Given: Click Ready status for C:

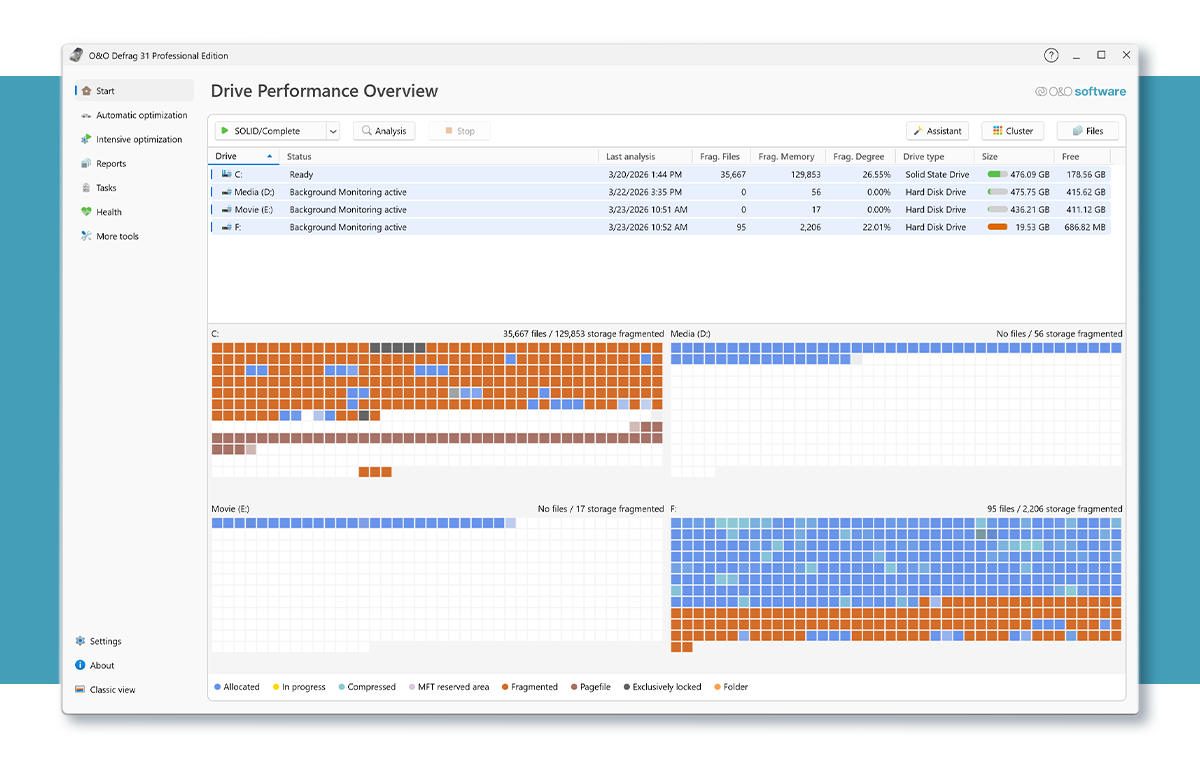Looking at the screenshot, I should (301, 175).
